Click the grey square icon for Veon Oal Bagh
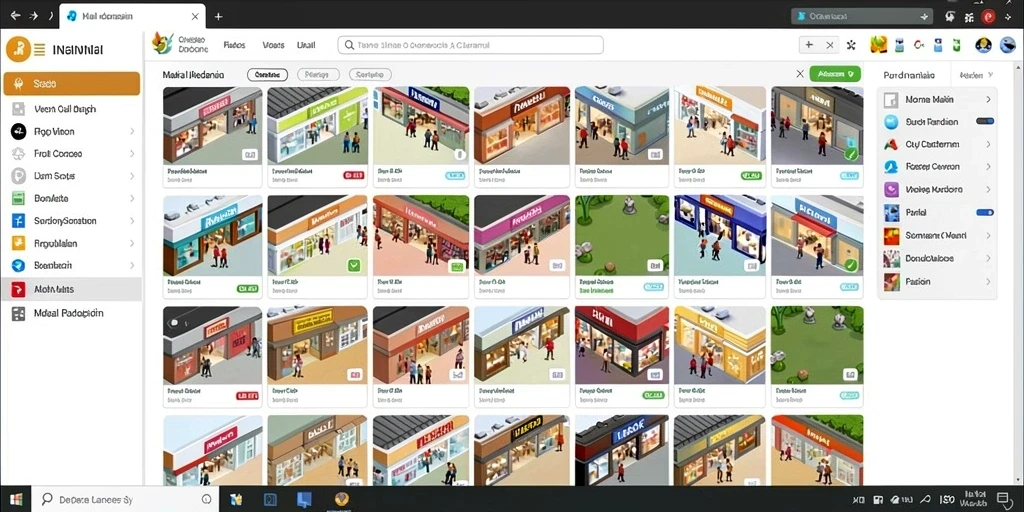Image resolution: width=1024 pixels, height=512 pixels. (x=18, y=109)
